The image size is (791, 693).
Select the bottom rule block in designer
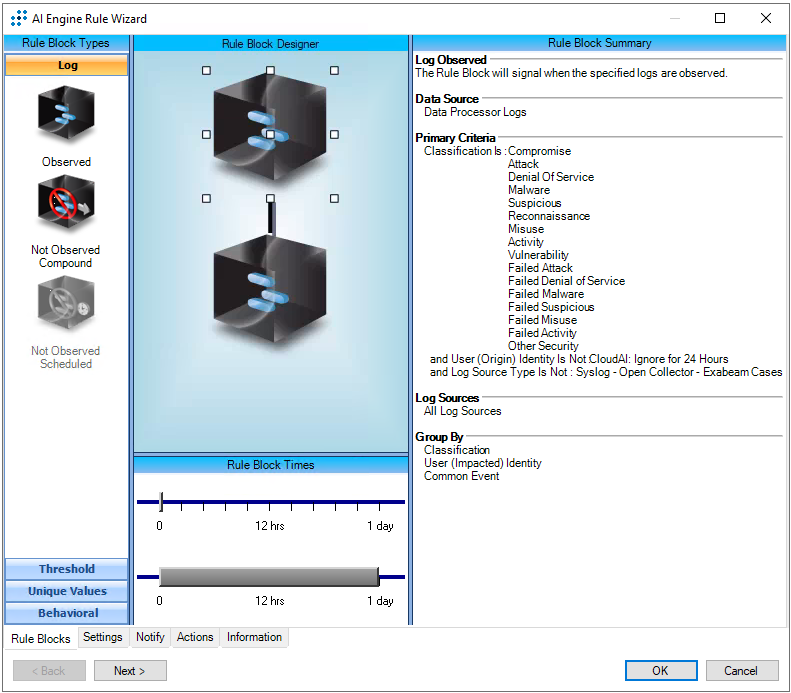click(x=269, y=286)
